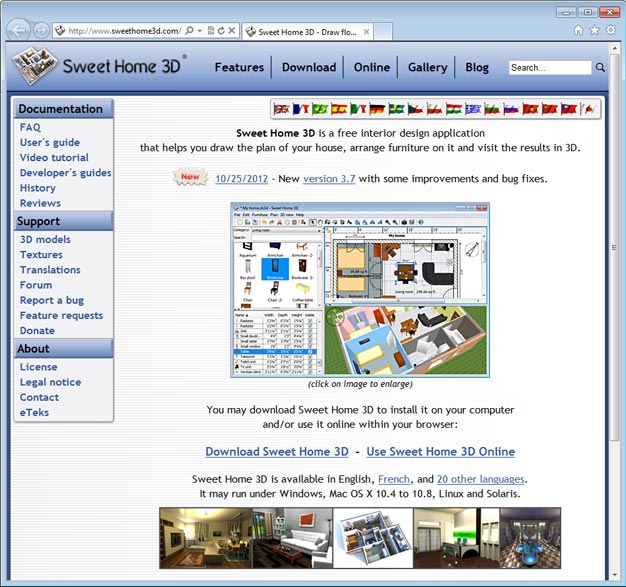The image size is (626, 587).
Task: Open the Download menu item
Action: (309, 67)
